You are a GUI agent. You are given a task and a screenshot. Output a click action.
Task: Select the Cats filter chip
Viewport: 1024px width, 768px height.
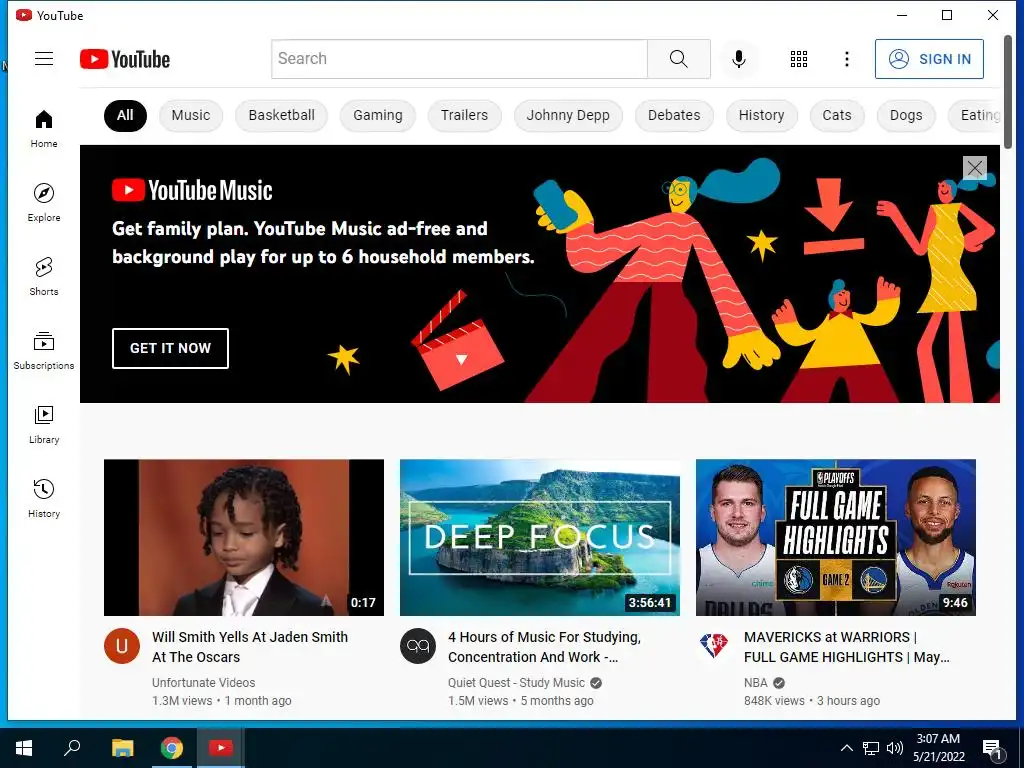pyautogui.click(x=837, y=116)
